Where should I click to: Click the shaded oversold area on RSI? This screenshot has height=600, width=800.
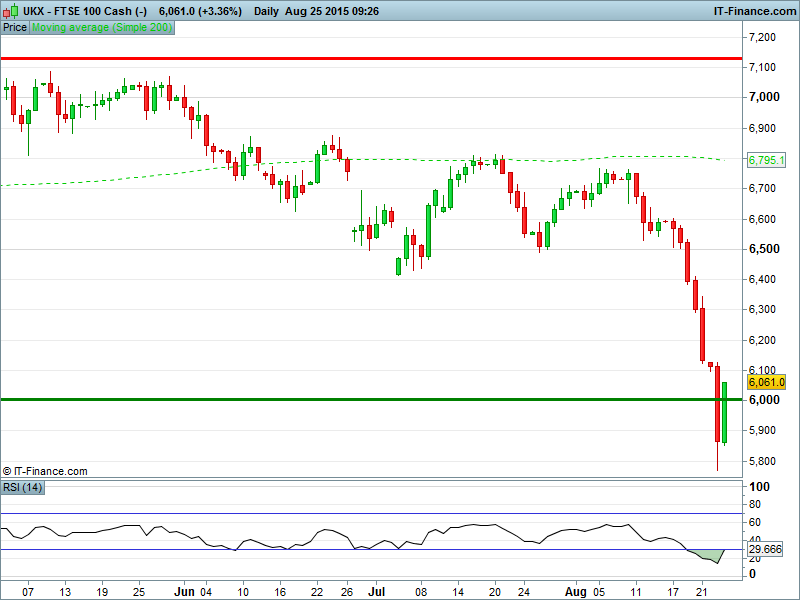pyautogui.click(x=712, y=553)
